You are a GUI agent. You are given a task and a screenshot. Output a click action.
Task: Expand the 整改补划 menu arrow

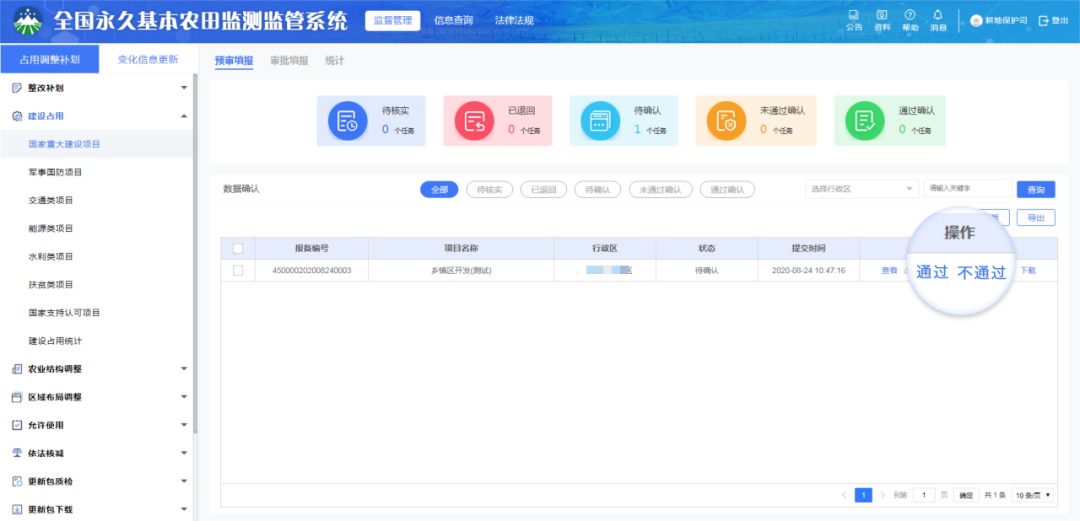[184, 88]
